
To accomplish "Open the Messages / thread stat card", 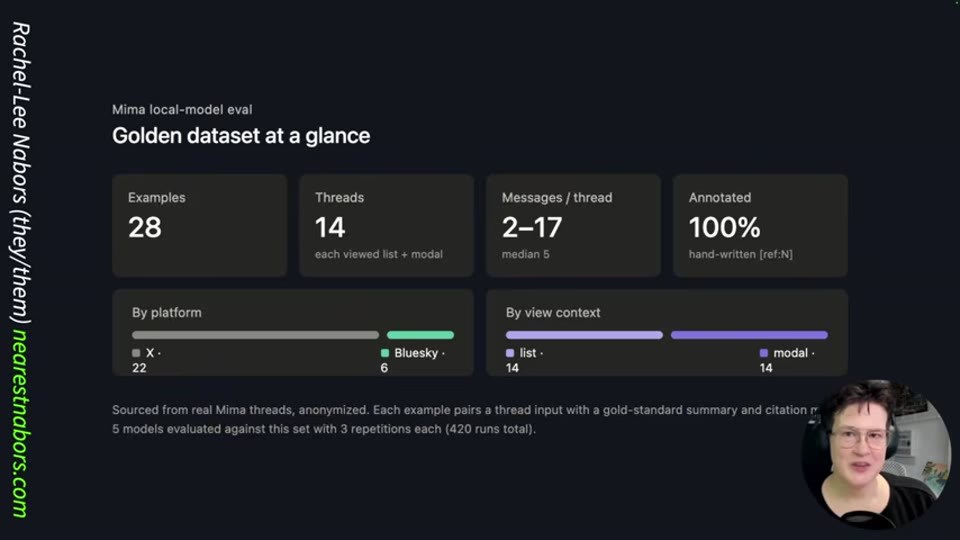I will [x=574, y=225].
